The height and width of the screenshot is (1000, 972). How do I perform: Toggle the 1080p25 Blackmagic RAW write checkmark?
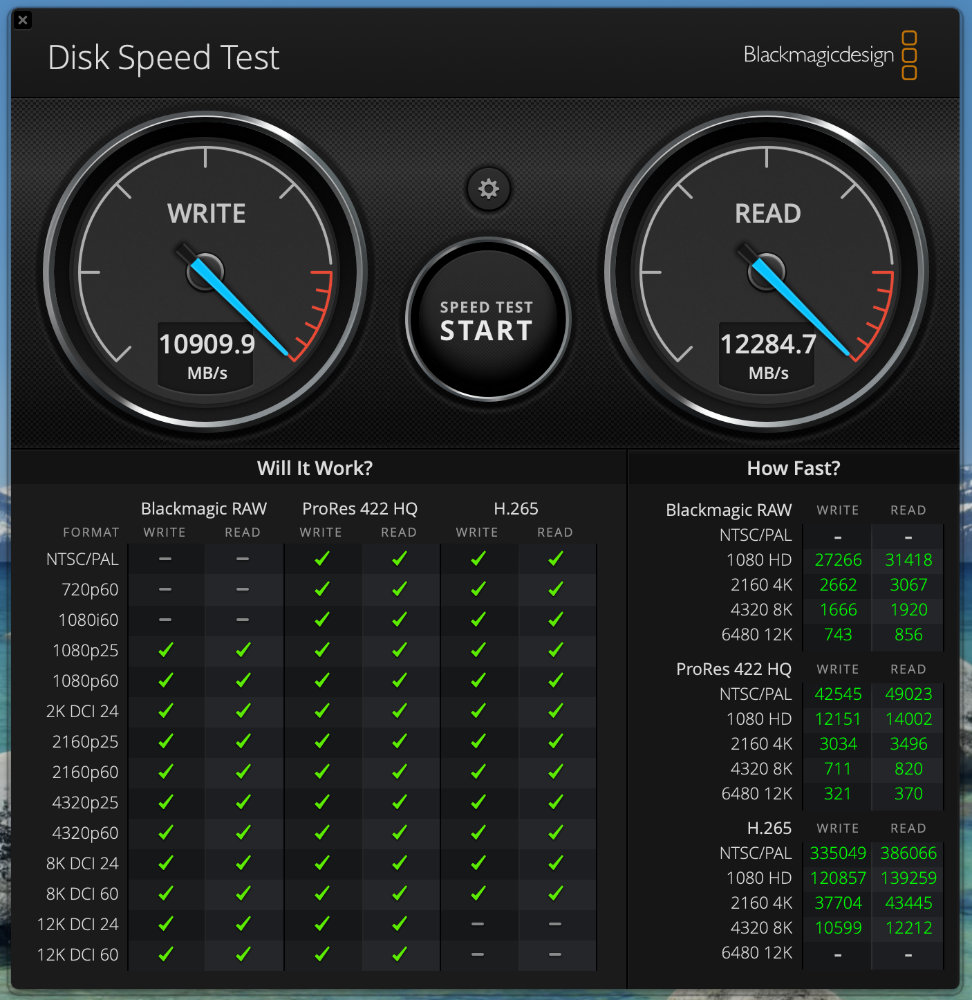[x=165, y=650]
